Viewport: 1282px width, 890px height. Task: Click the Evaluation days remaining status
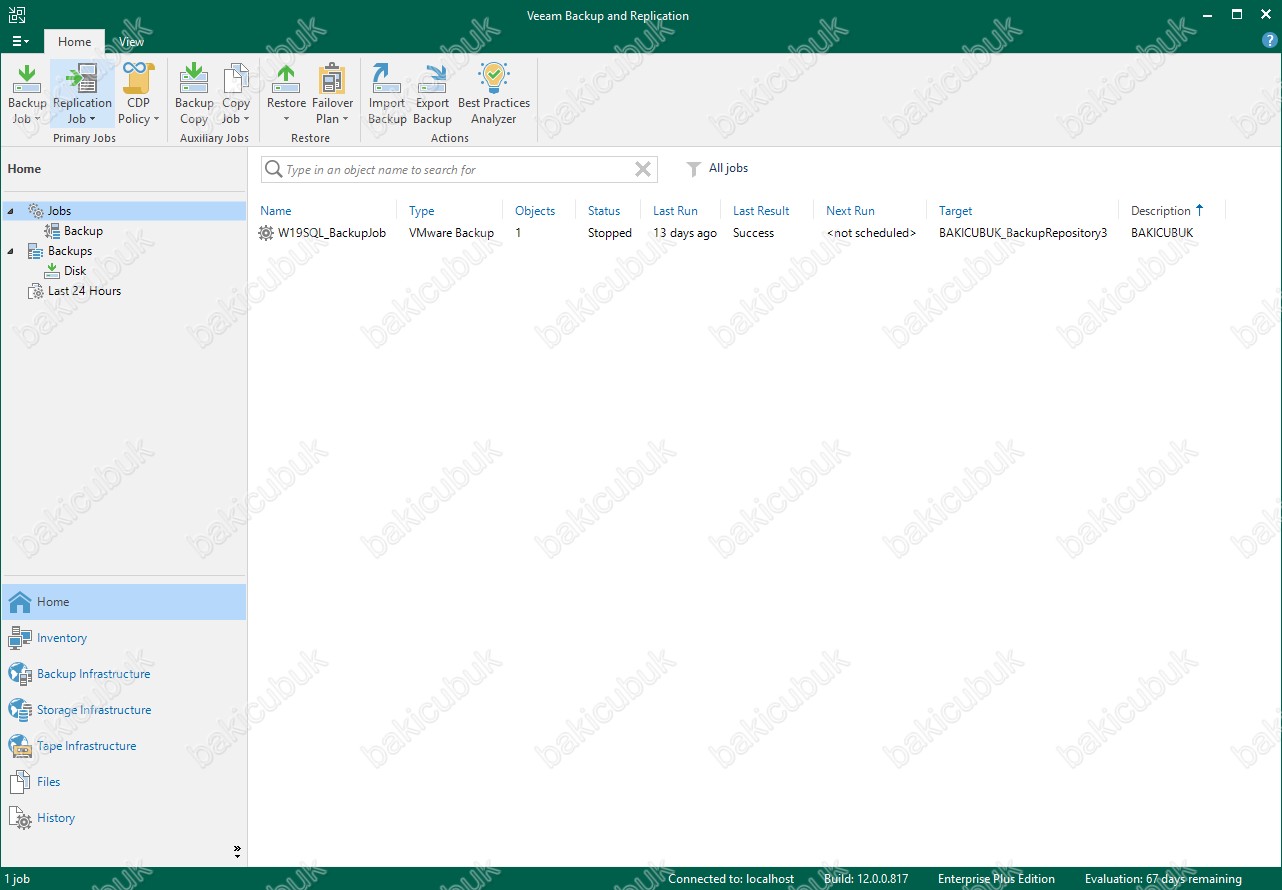(x=1163, y=879)
